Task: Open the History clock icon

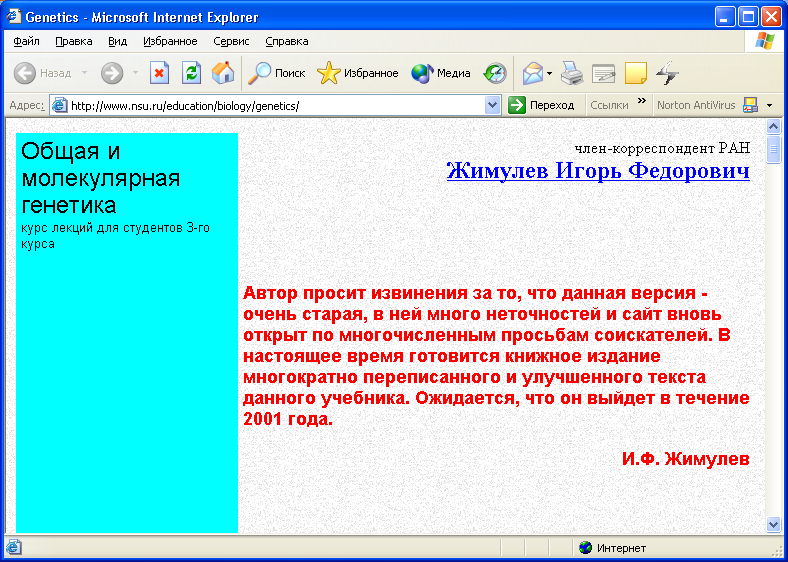Action: [x=495, y=73]
